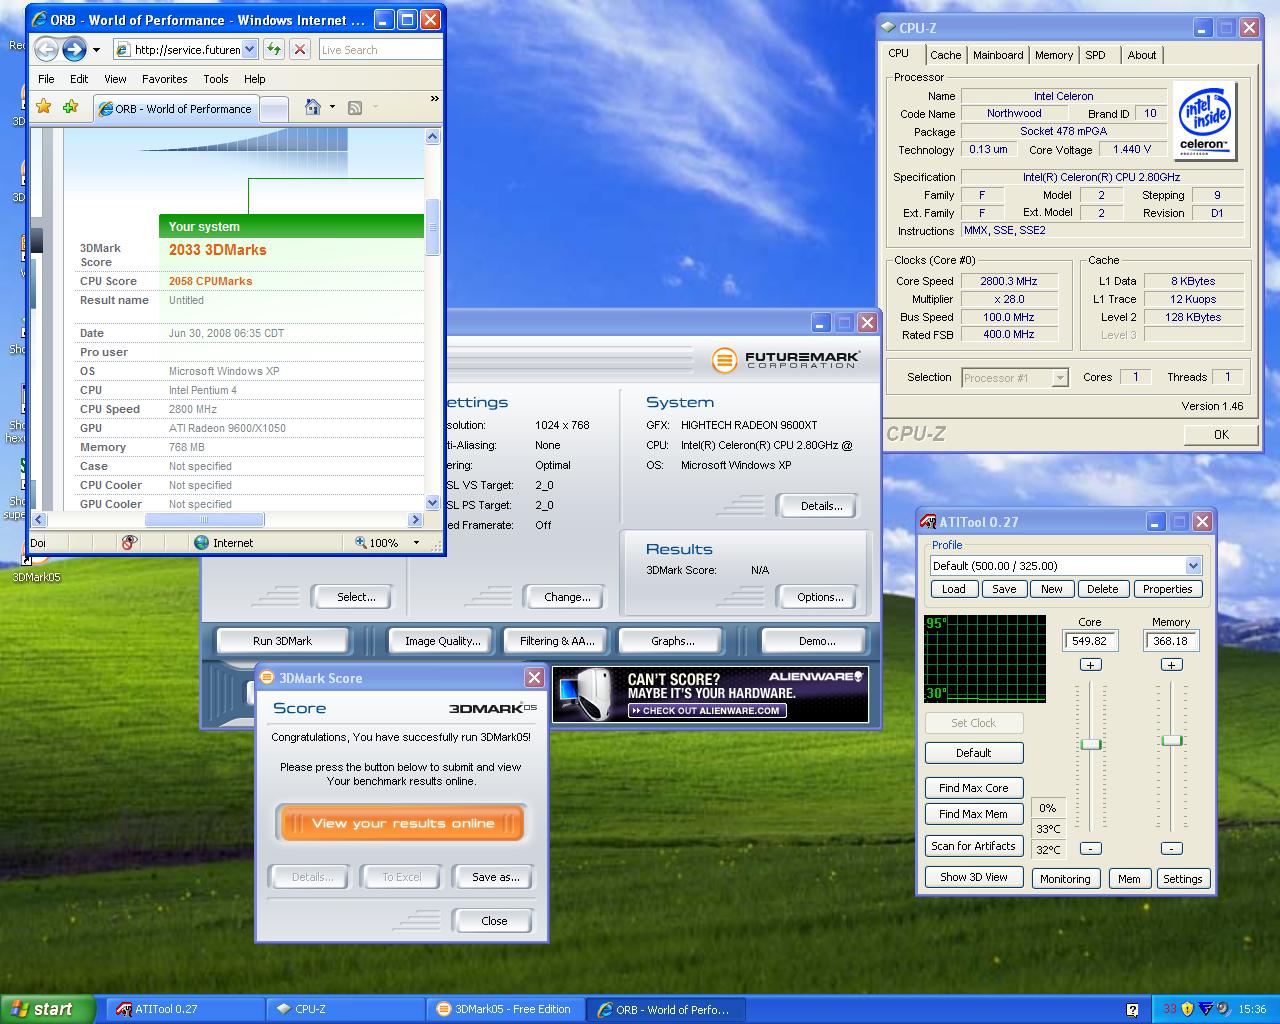This screenshot has height=1024, width=1280.
Task: Open the File menu in Internet Explorer
Action: (x=46, y=79)
